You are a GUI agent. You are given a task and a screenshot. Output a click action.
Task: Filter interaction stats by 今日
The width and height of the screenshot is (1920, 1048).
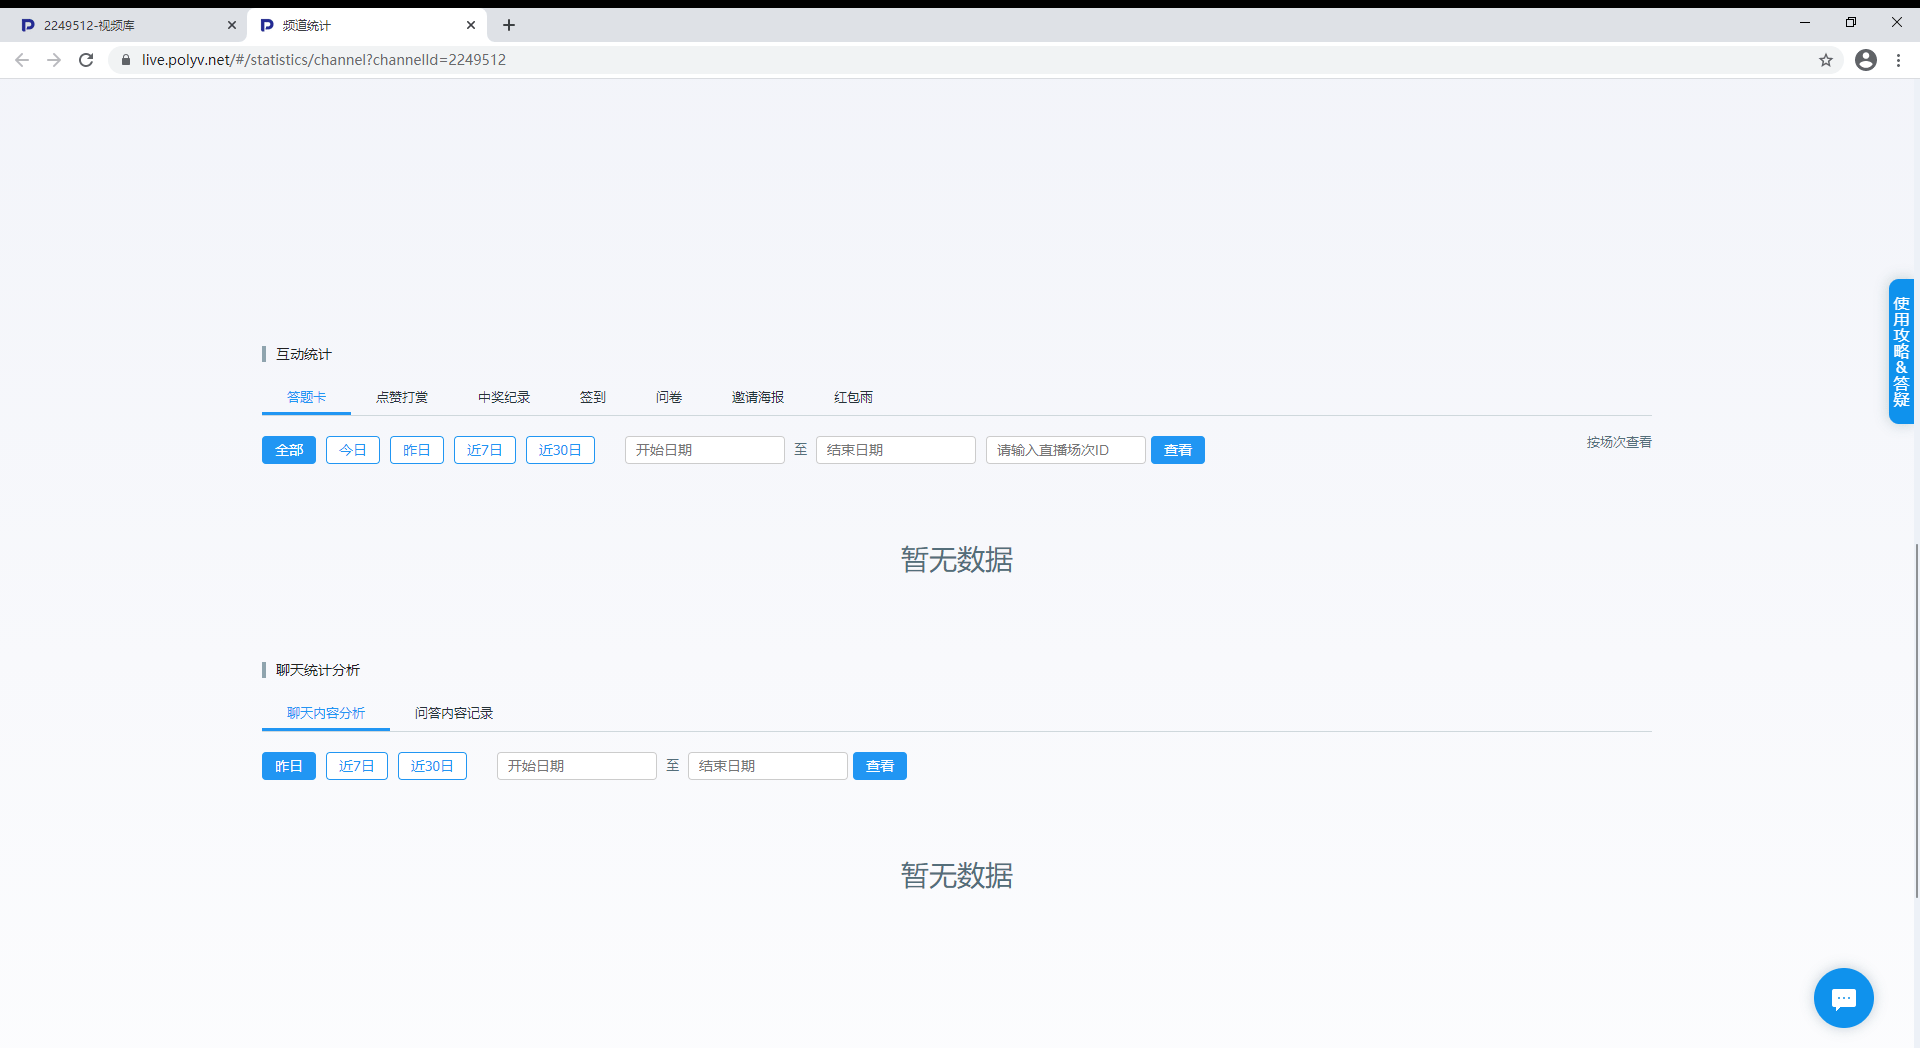point(353,450)
